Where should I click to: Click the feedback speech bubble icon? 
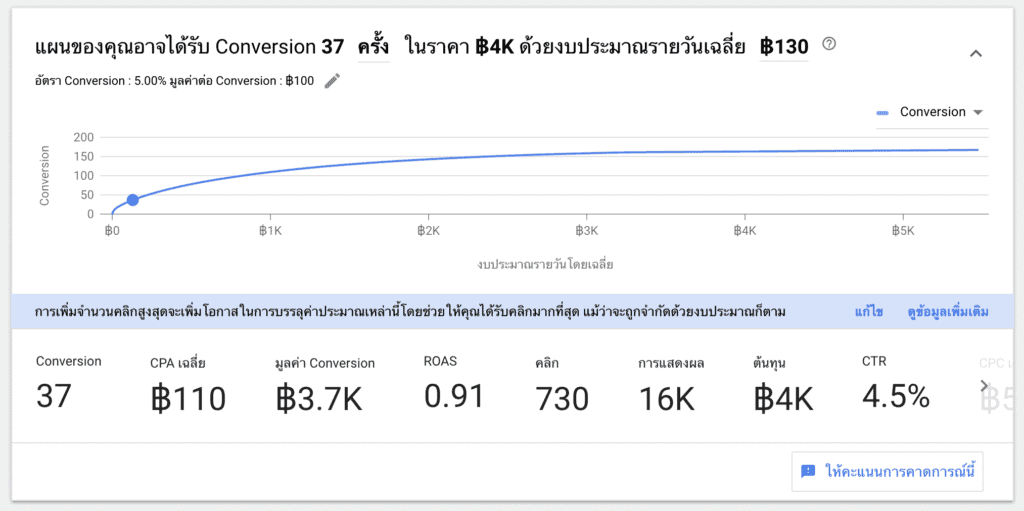pyautogui.click(x=809, y=470)
